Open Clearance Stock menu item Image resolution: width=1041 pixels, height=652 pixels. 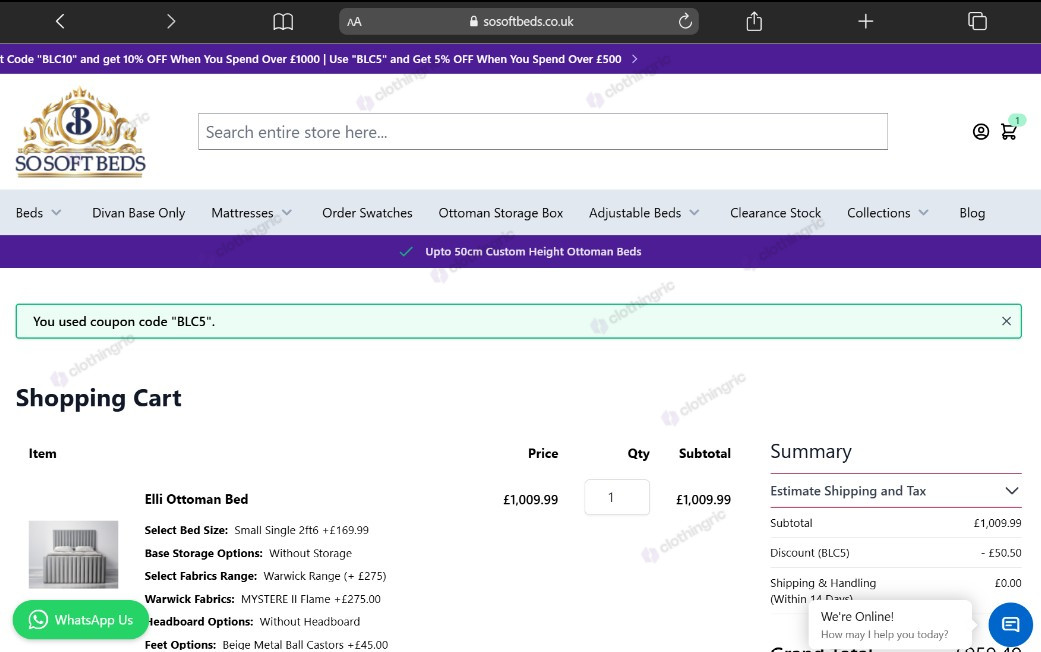click(x=775, y=212)
